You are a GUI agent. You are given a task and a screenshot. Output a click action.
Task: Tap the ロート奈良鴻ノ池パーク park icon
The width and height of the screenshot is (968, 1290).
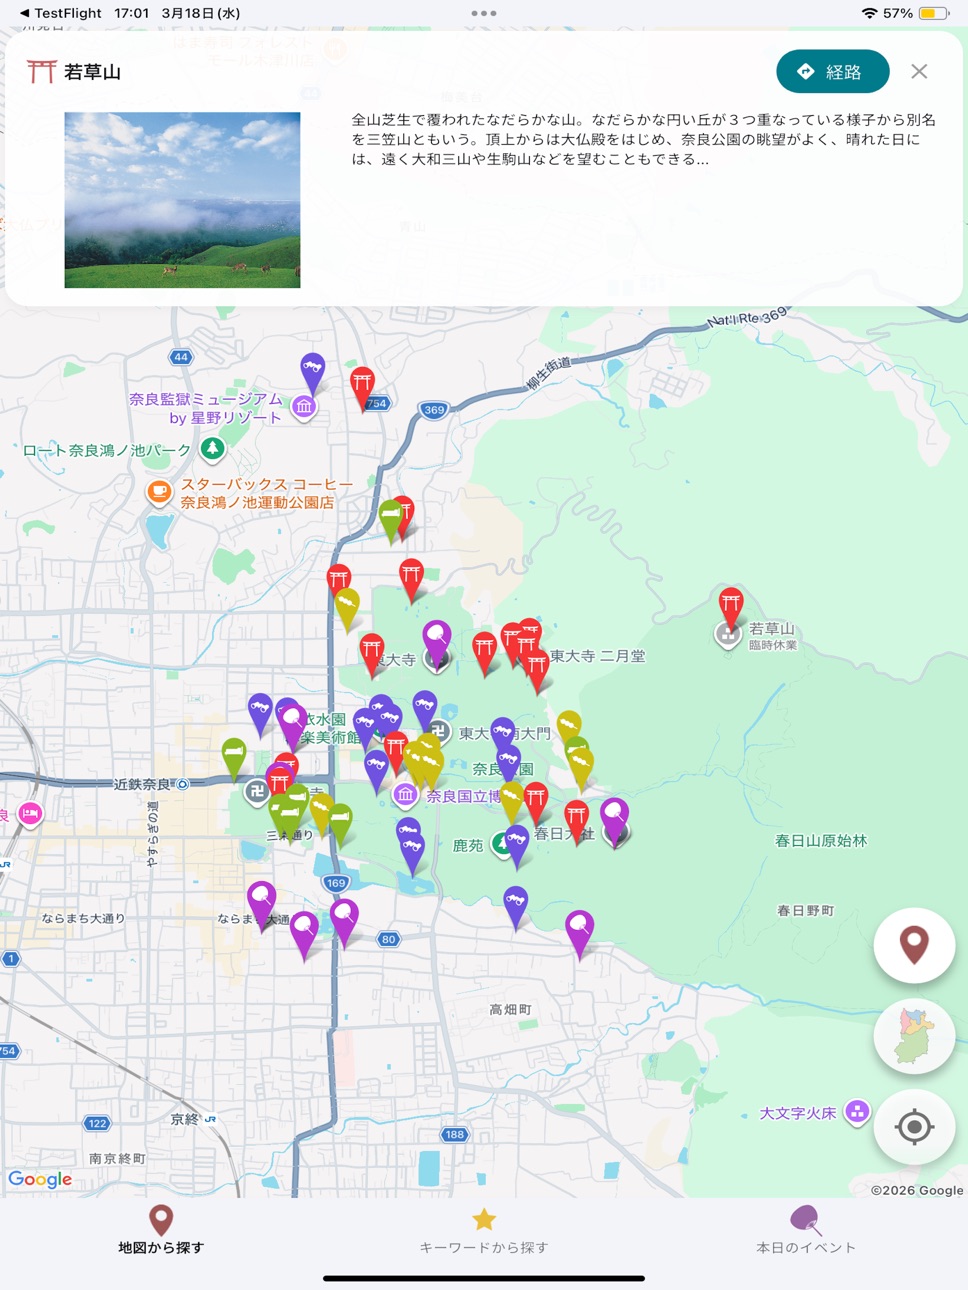coord(212,449)
